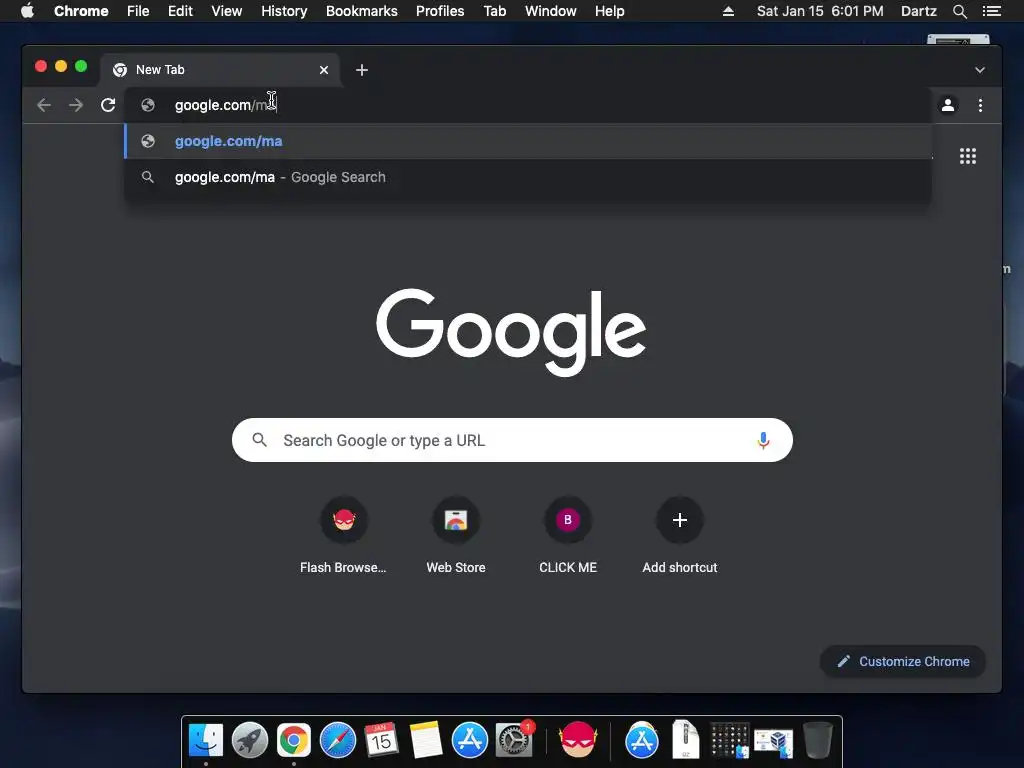Screen dimensions: 1024x768
Task: Click the forward navigation arrow
Action: click(76, 105)
